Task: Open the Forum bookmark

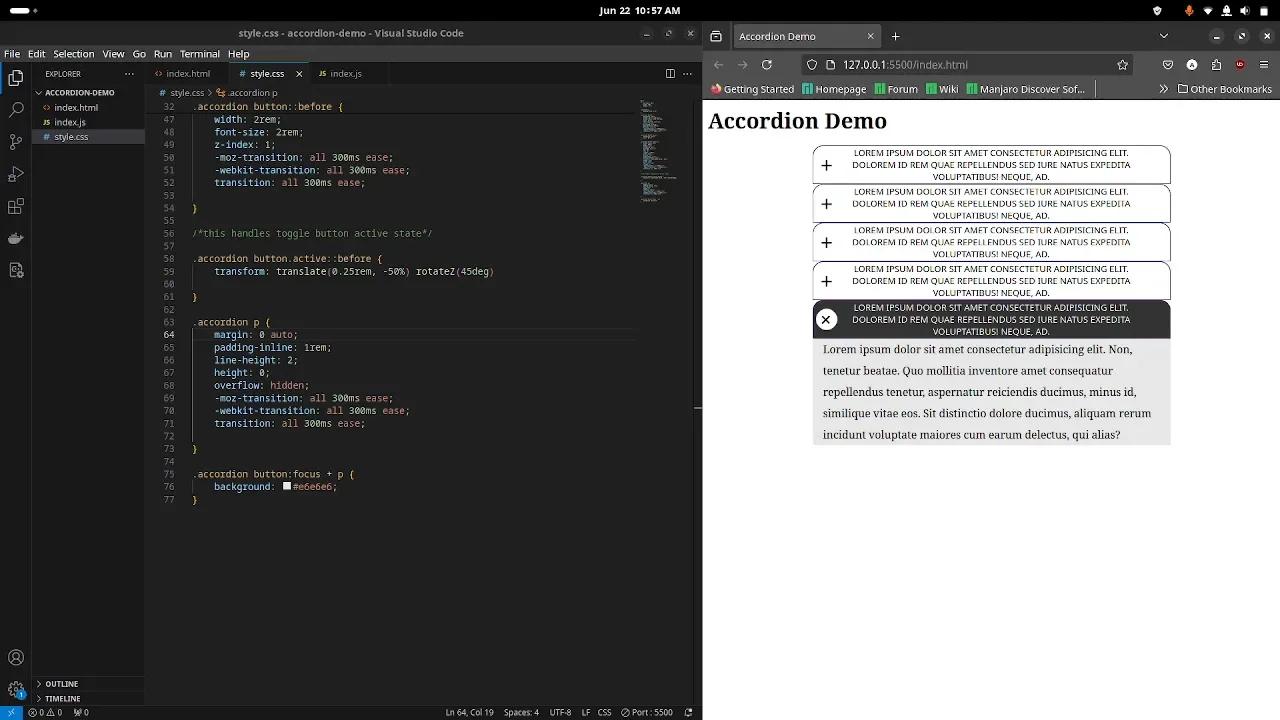Action: [x=896, y=89]
